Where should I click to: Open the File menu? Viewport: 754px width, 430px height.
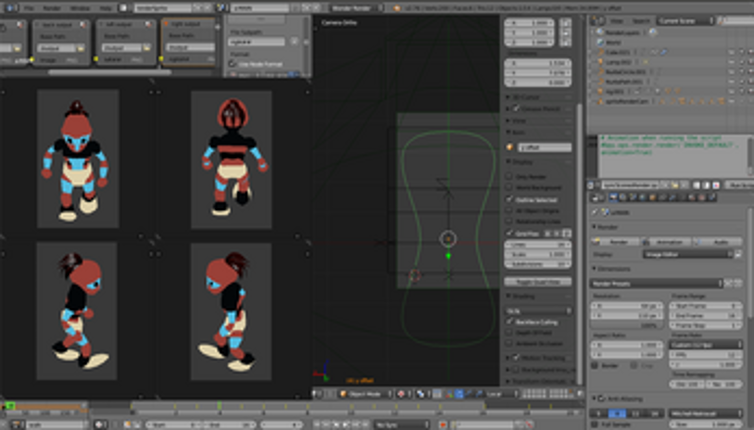pyautogui.click(x=29, y=8)
